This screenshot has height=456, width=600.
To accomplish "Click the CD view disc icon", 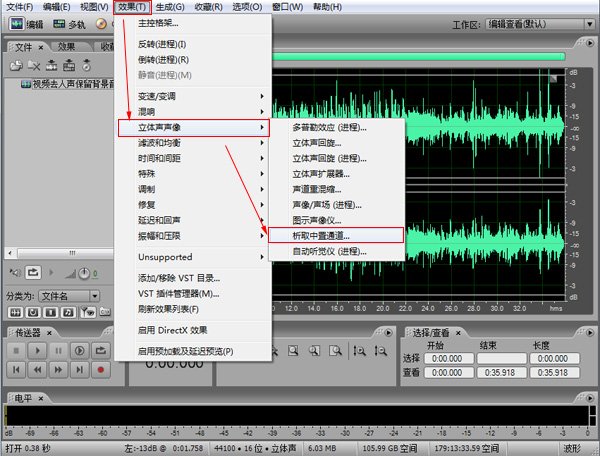I will point(101,24).
